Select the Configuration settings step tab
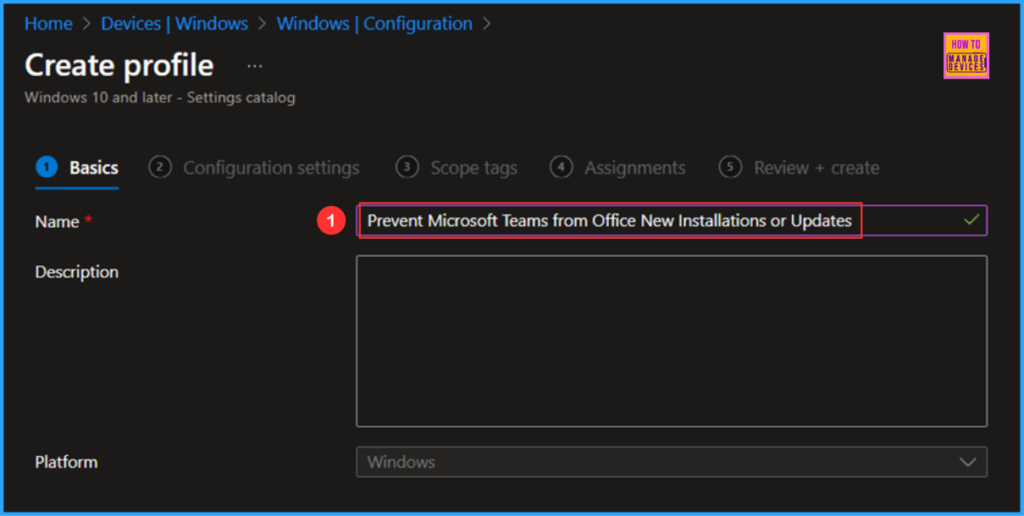Viewport: 1024px width, 516px height. (x=254, y=168)
